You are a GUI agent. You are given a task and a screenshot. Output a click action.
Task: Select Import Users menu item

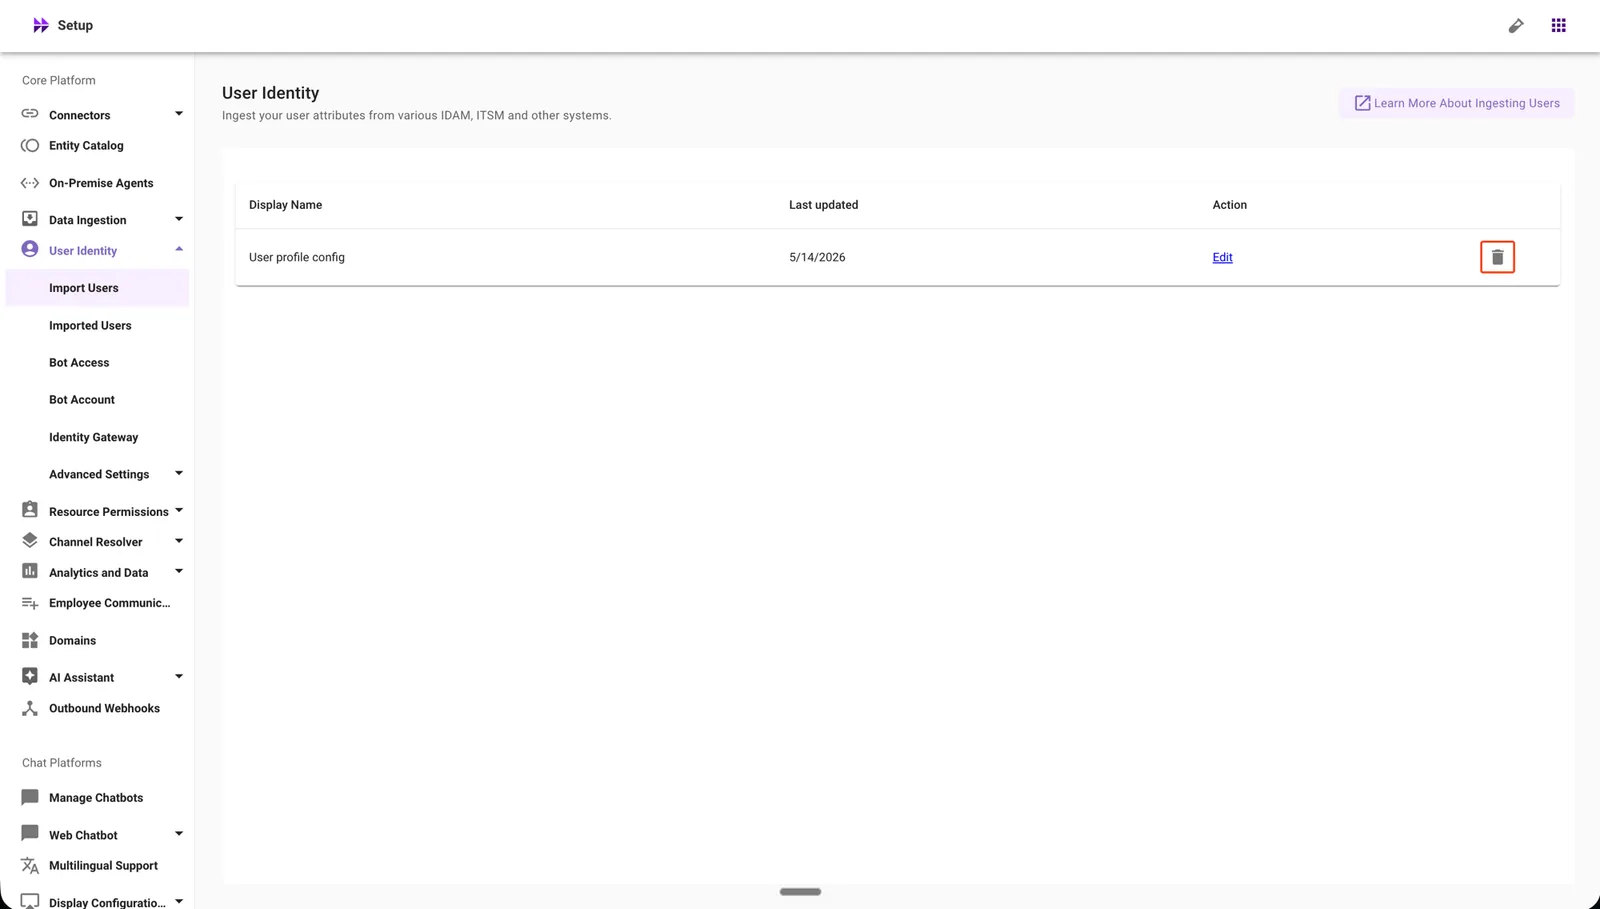click(97, 288)
